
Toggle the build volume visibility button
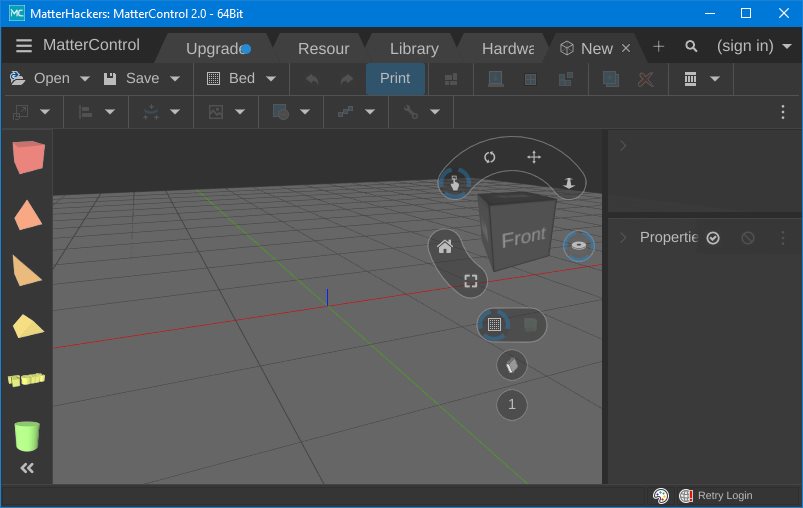[x=530, y=324]
